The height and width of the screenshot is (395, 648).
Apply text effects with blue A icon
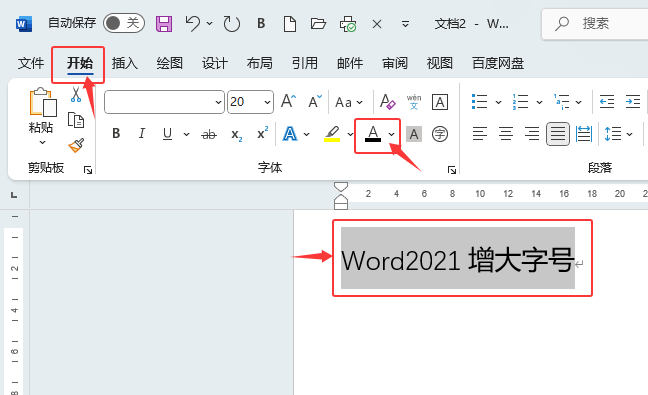pos(290,134)
